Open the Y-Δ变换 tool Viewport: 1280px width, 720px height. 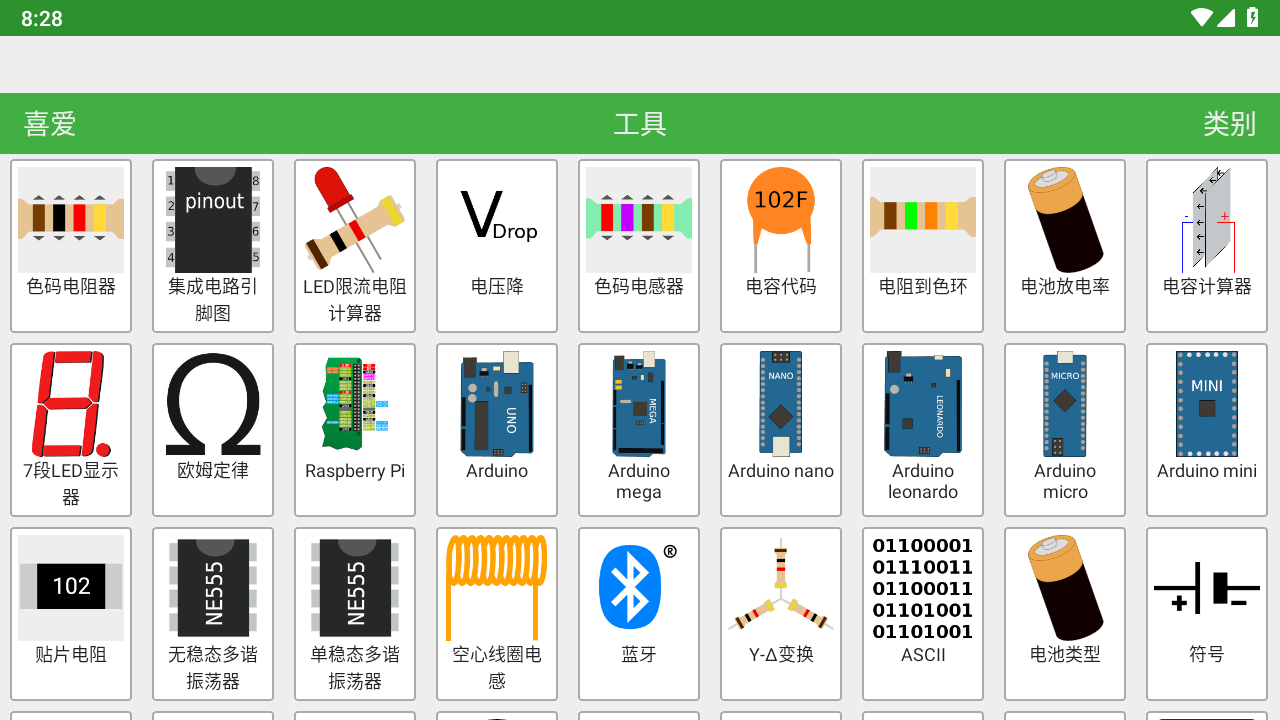pos(781,614)
